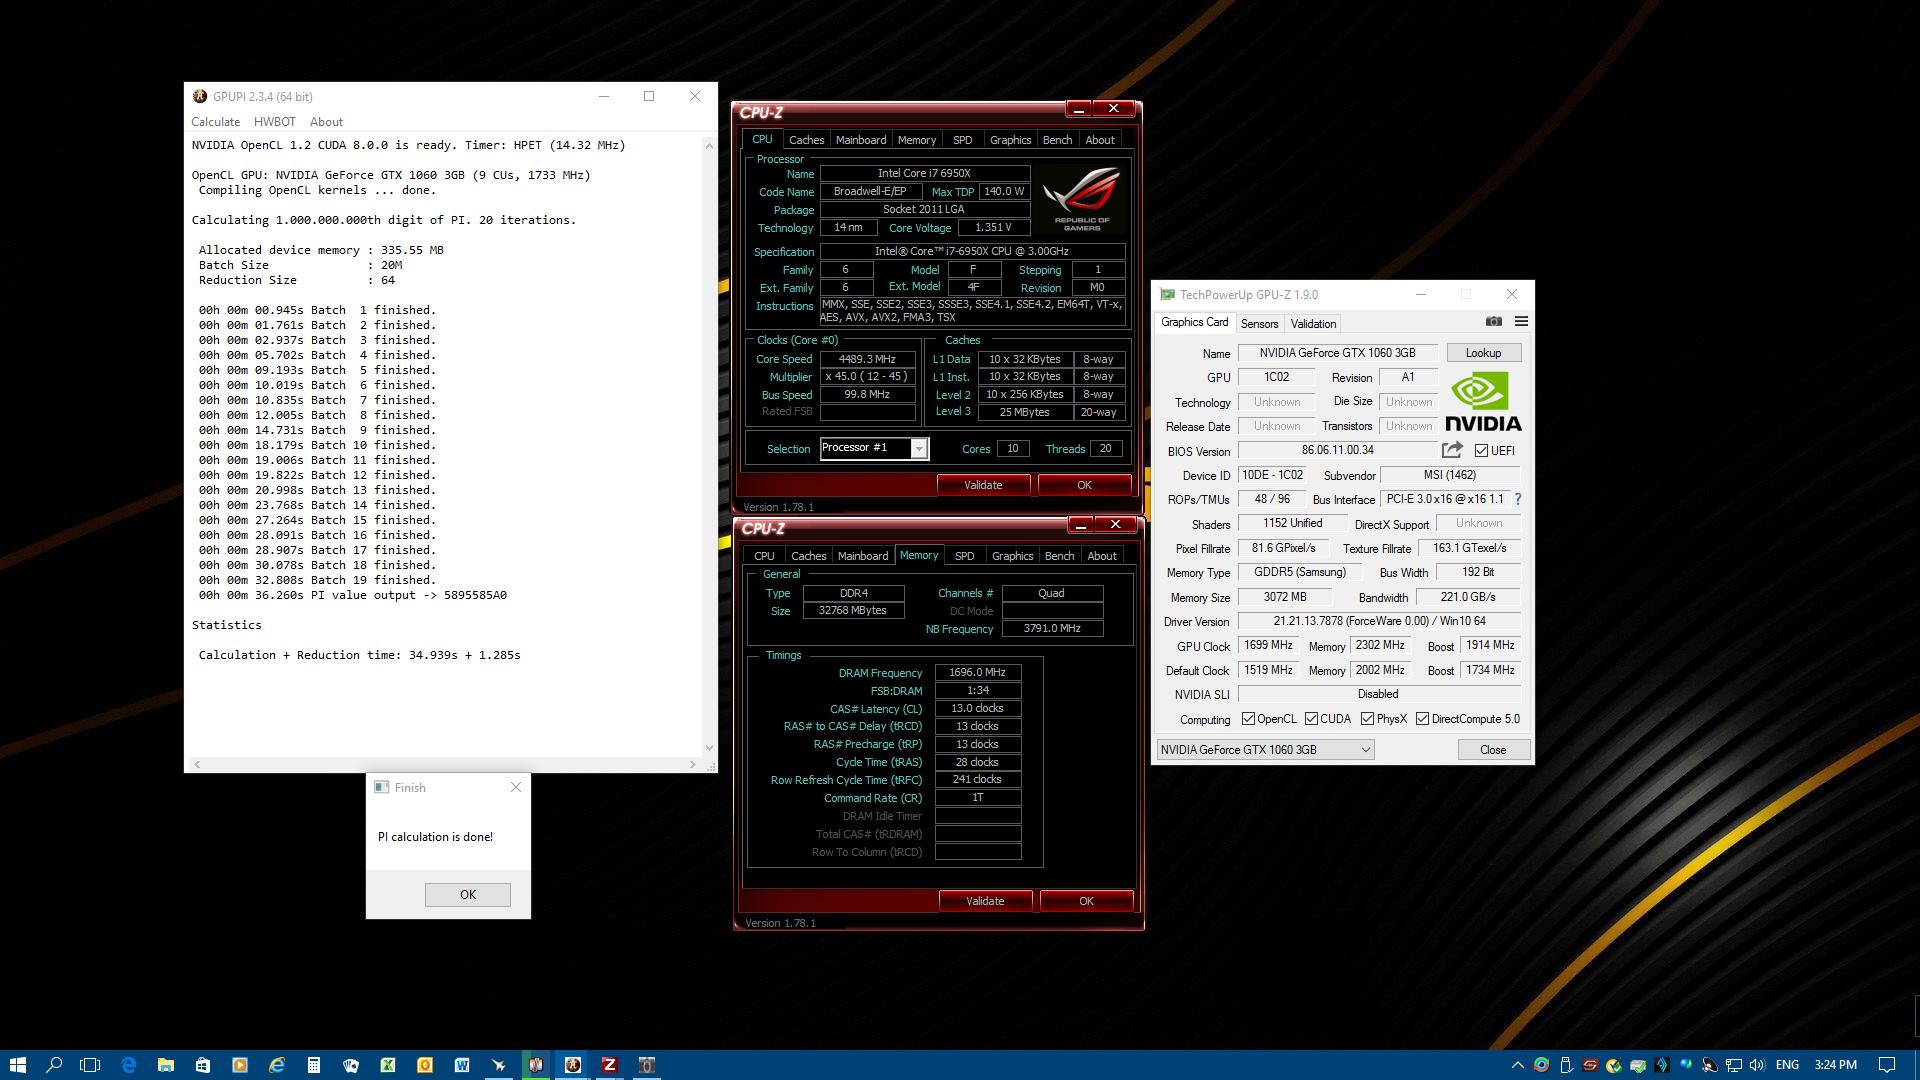
Task: Switch to Mainboard tab in top CPU-Z window
Action: pos(861,140)
